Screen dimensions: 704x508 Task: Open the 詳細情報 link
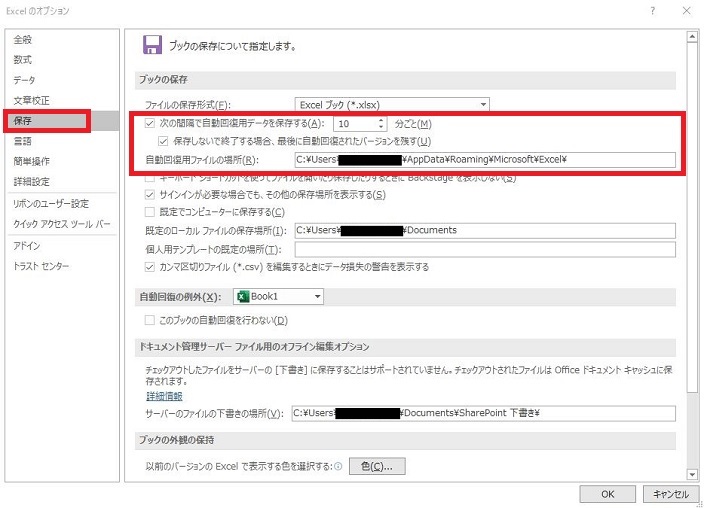coord(164,396)
